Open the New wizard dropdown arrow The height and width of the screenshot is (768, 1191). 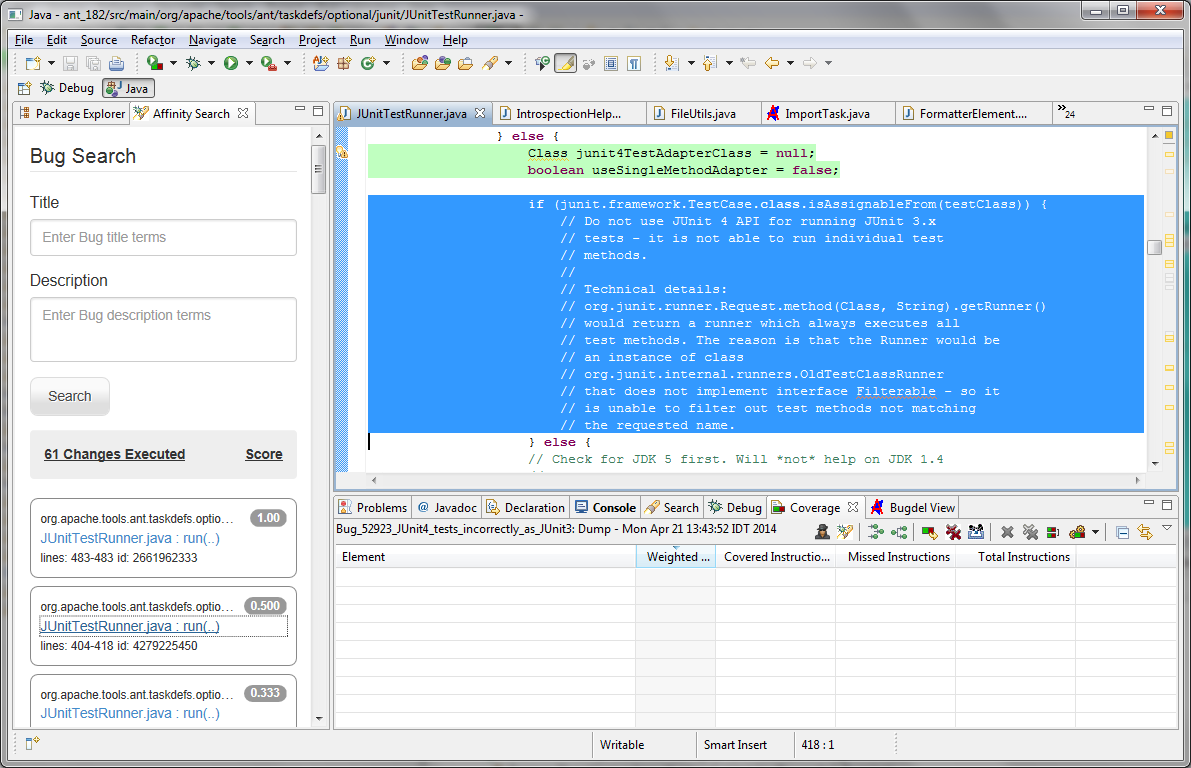click(51, 63)
